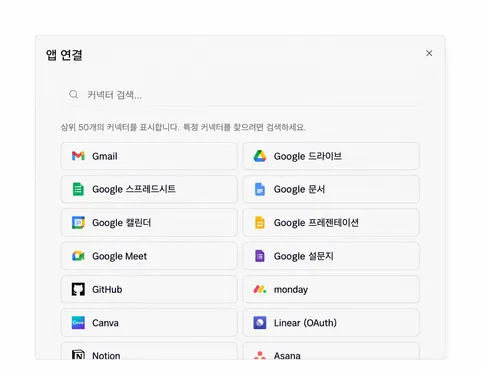
Task: Select the Google 캘린더 connector
Action: [149, 222]
